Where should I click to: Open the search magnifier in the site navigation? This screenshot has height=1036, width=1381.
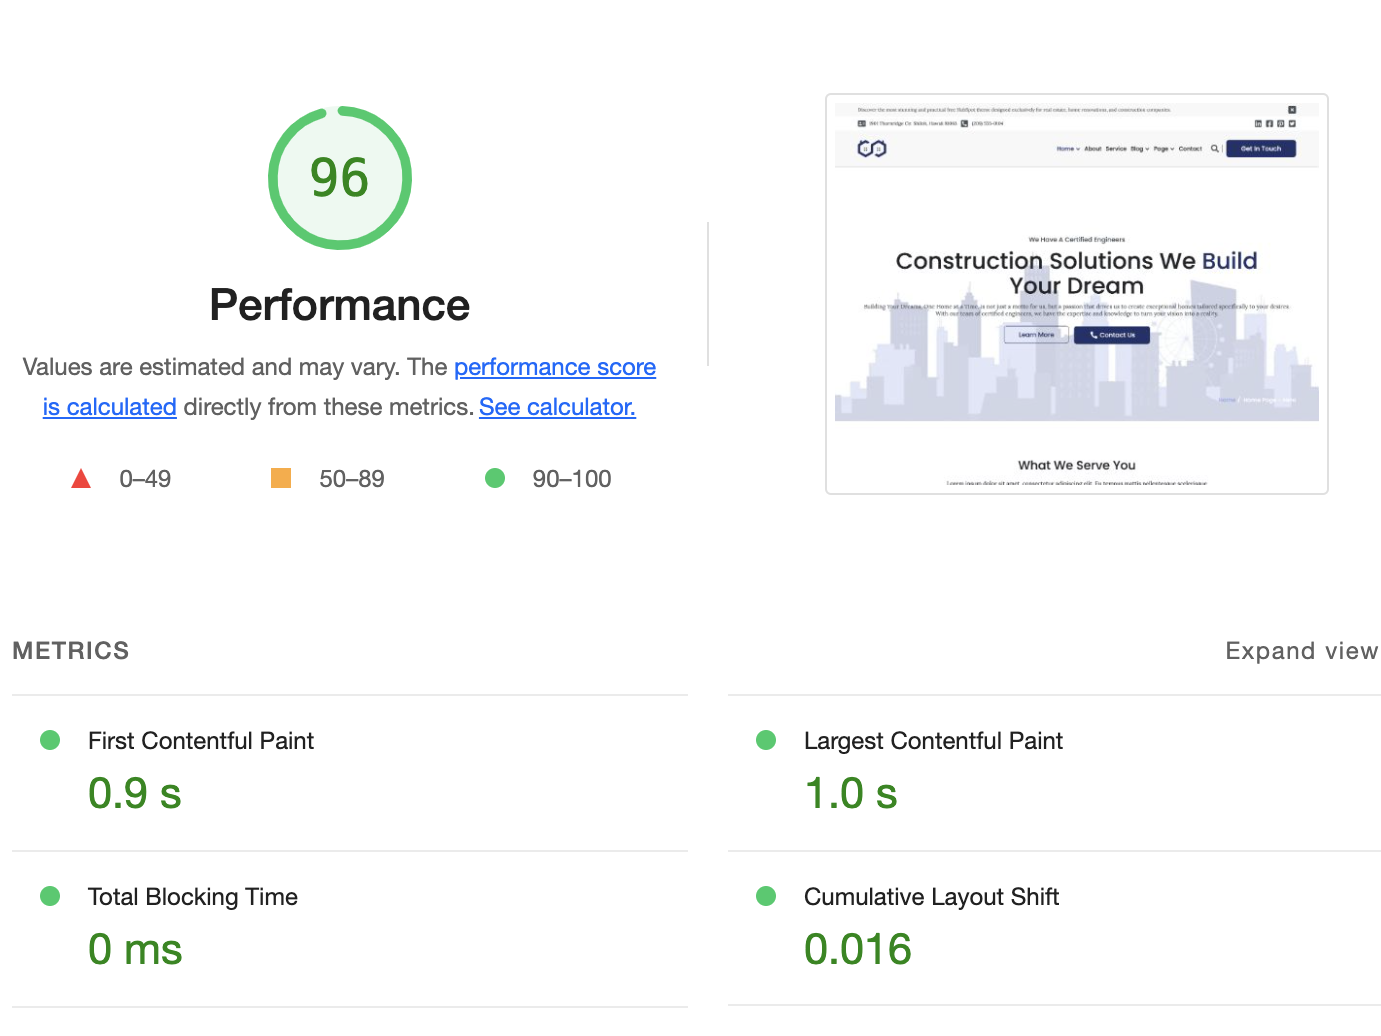[x=1213, y=148]
